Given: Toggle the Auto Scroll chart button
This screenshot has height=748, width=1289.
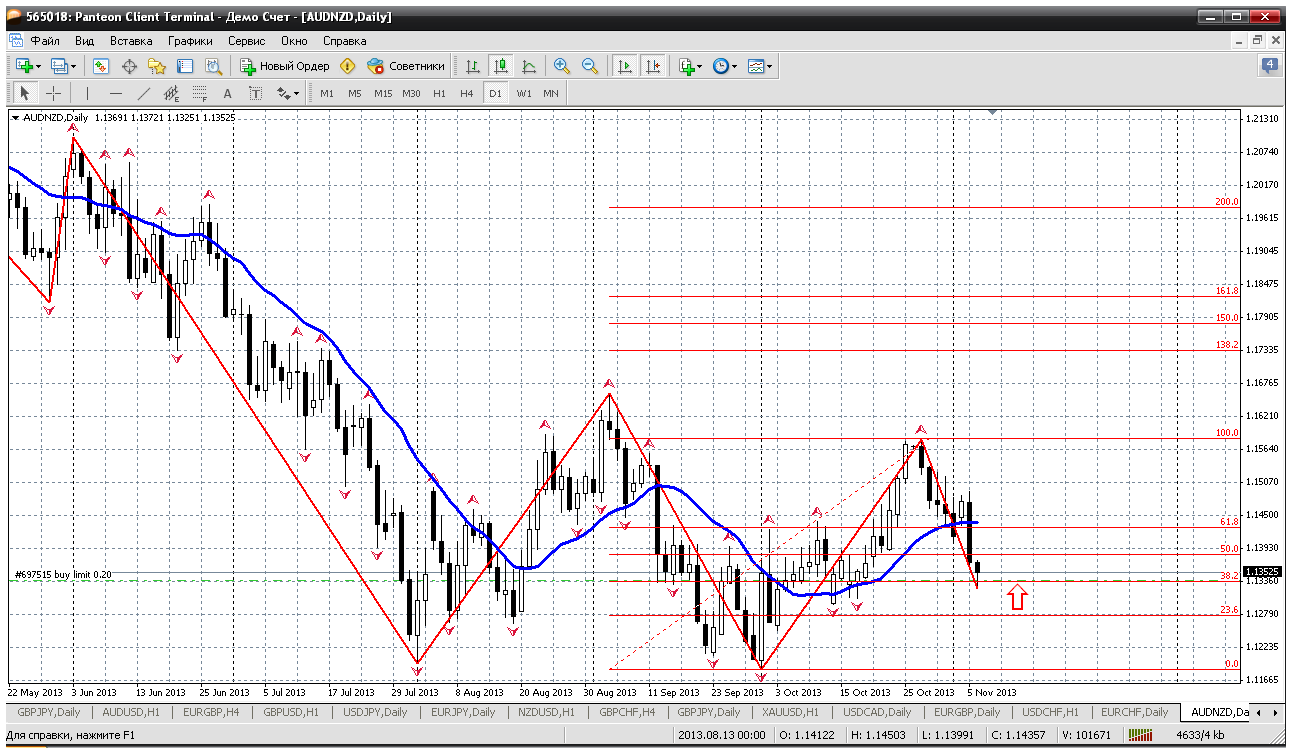Looking at the screenshot, I should [625, 66].
